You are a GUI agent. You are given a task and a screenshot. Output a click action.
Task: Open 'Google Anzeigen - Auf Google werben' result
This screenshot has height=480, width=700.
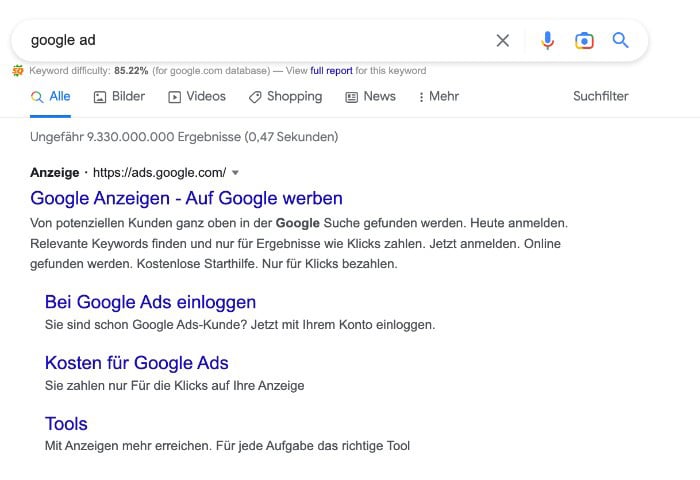click(186, 198)
